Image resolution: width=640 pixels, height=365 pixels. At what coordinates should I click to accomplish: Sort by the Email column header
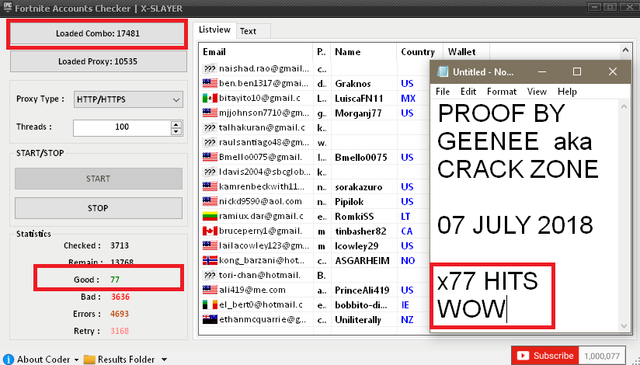tap(256, 52)
